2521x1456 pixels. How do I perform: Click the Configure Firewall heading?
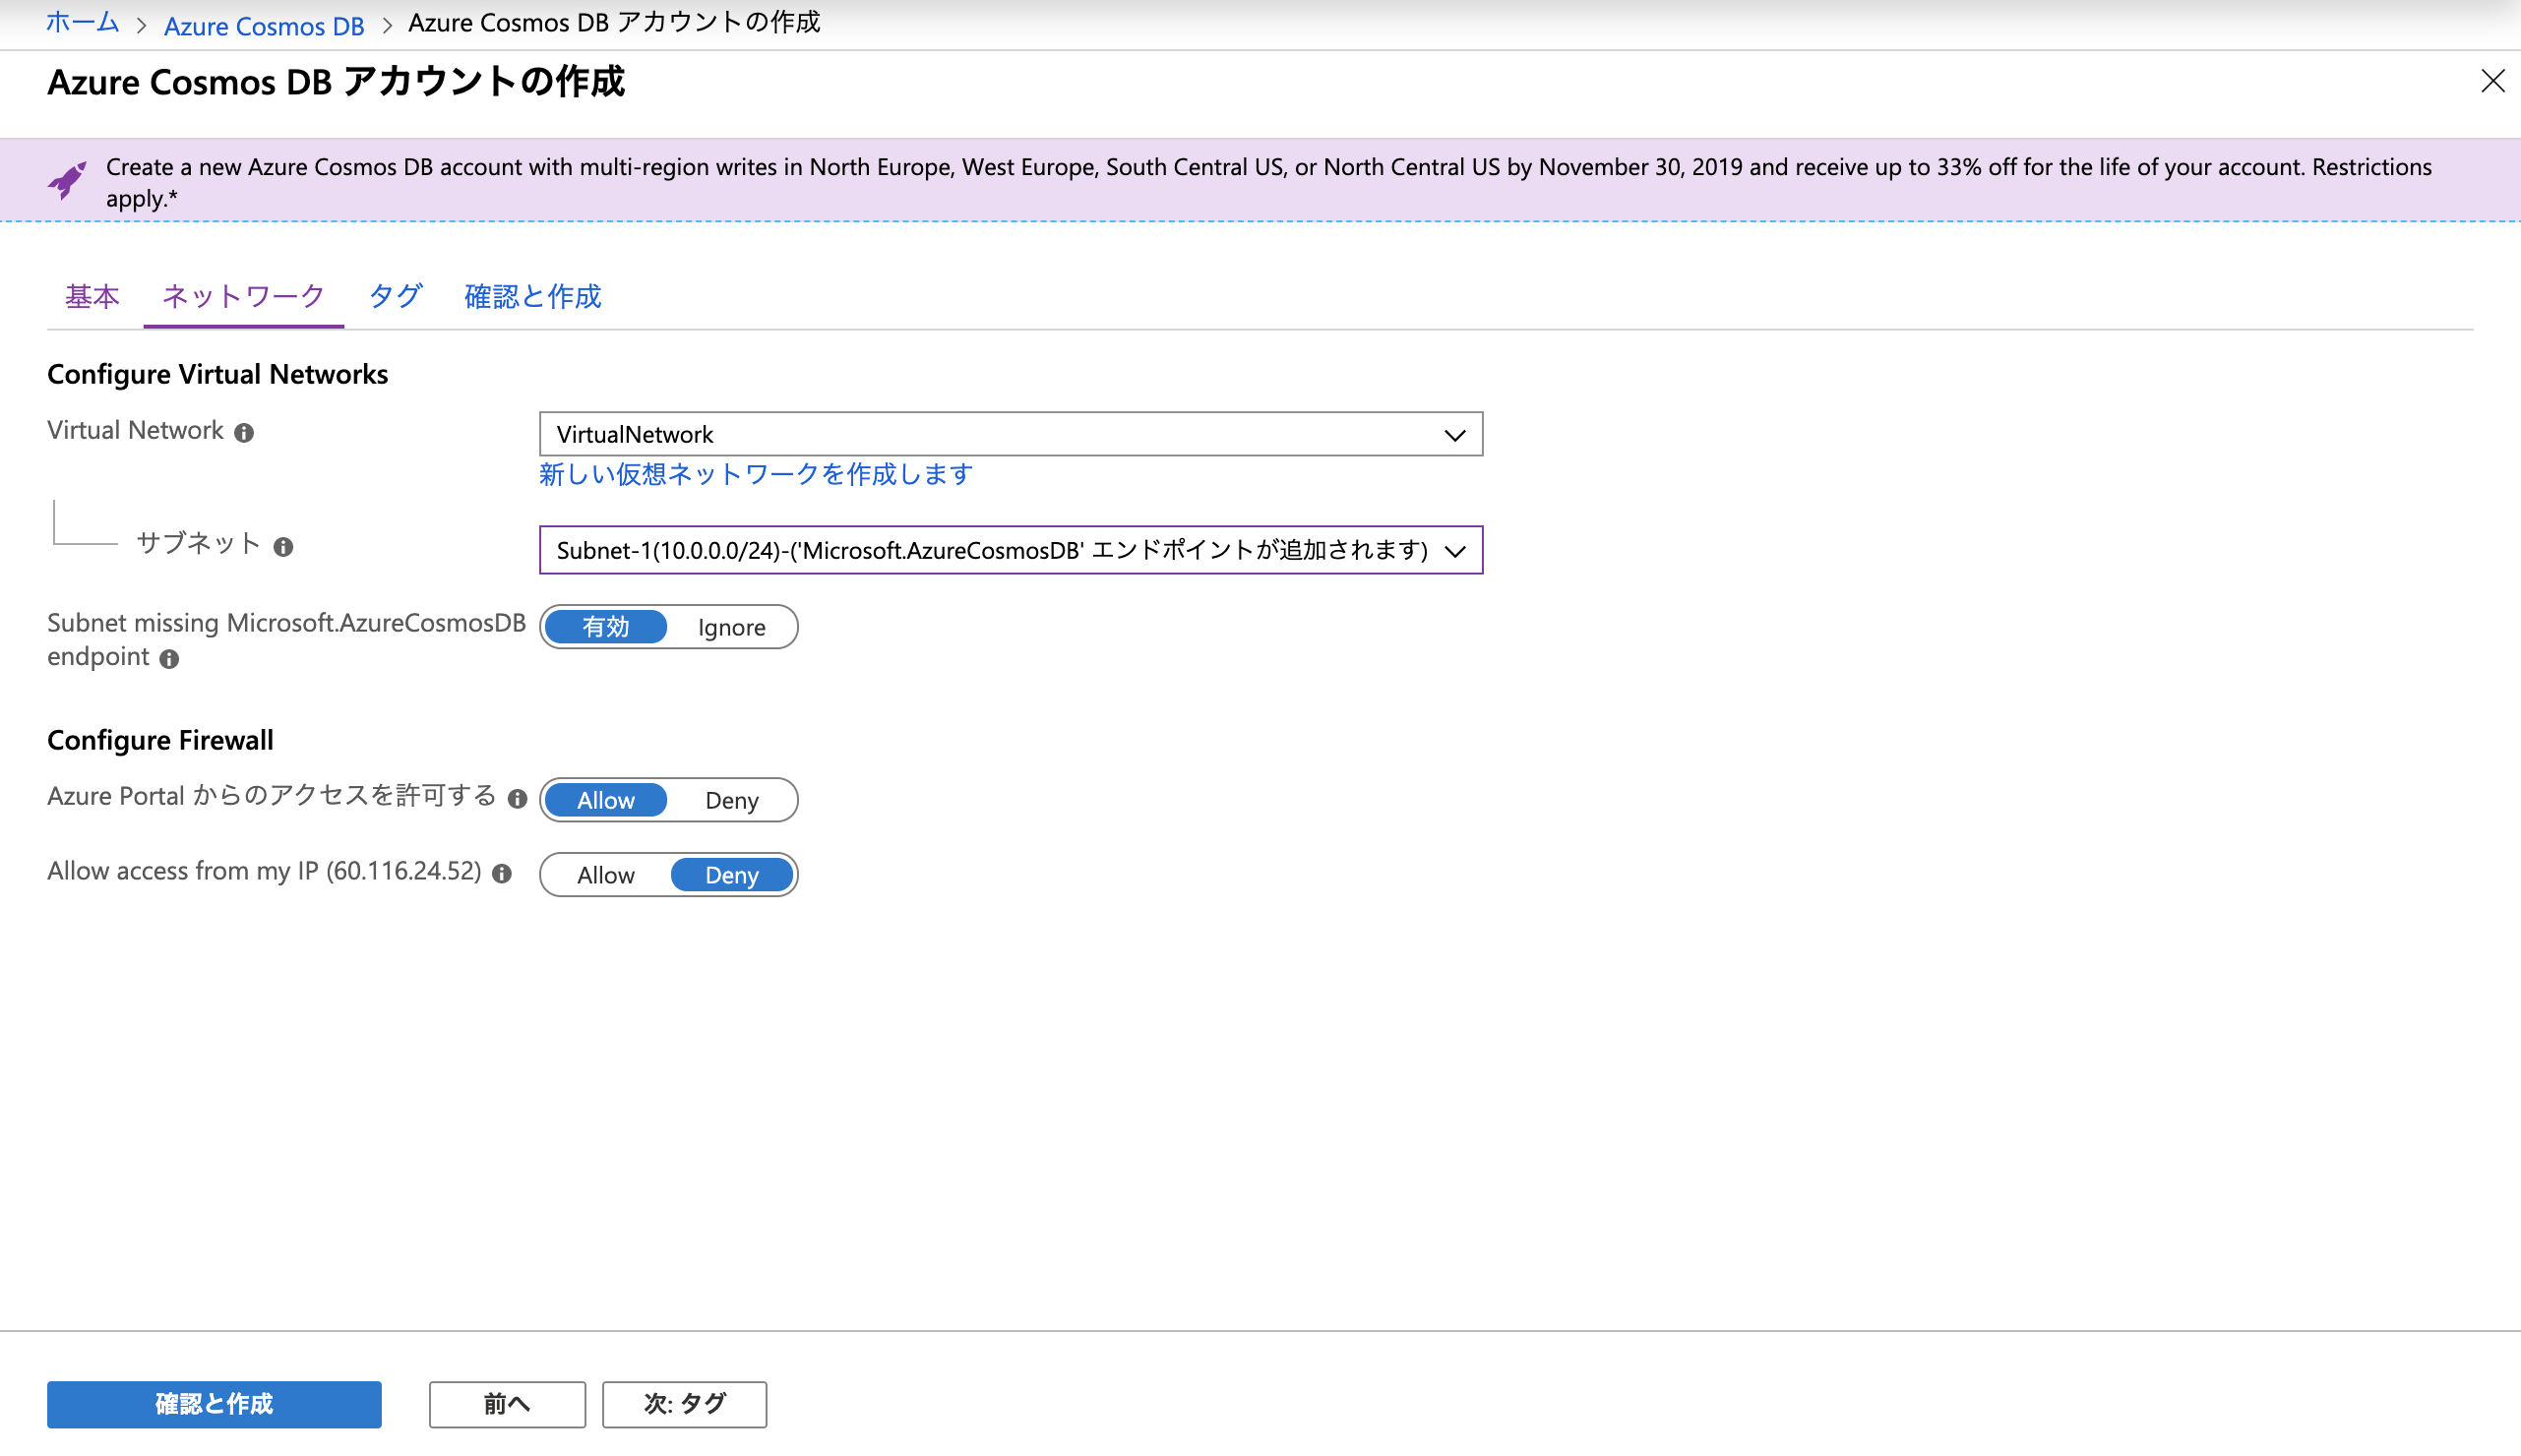tap(160, 740)
